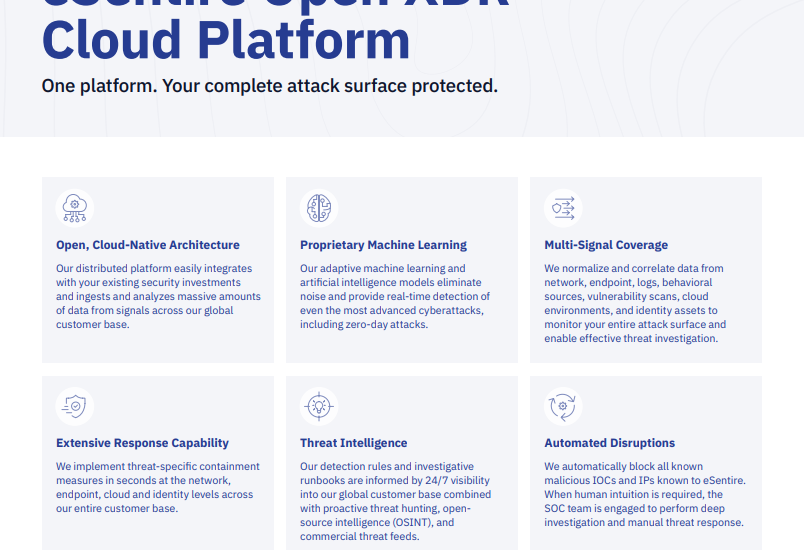804x550 pixels.
Task: Click the 'One platform' tagline text
Action: point(270,86)
